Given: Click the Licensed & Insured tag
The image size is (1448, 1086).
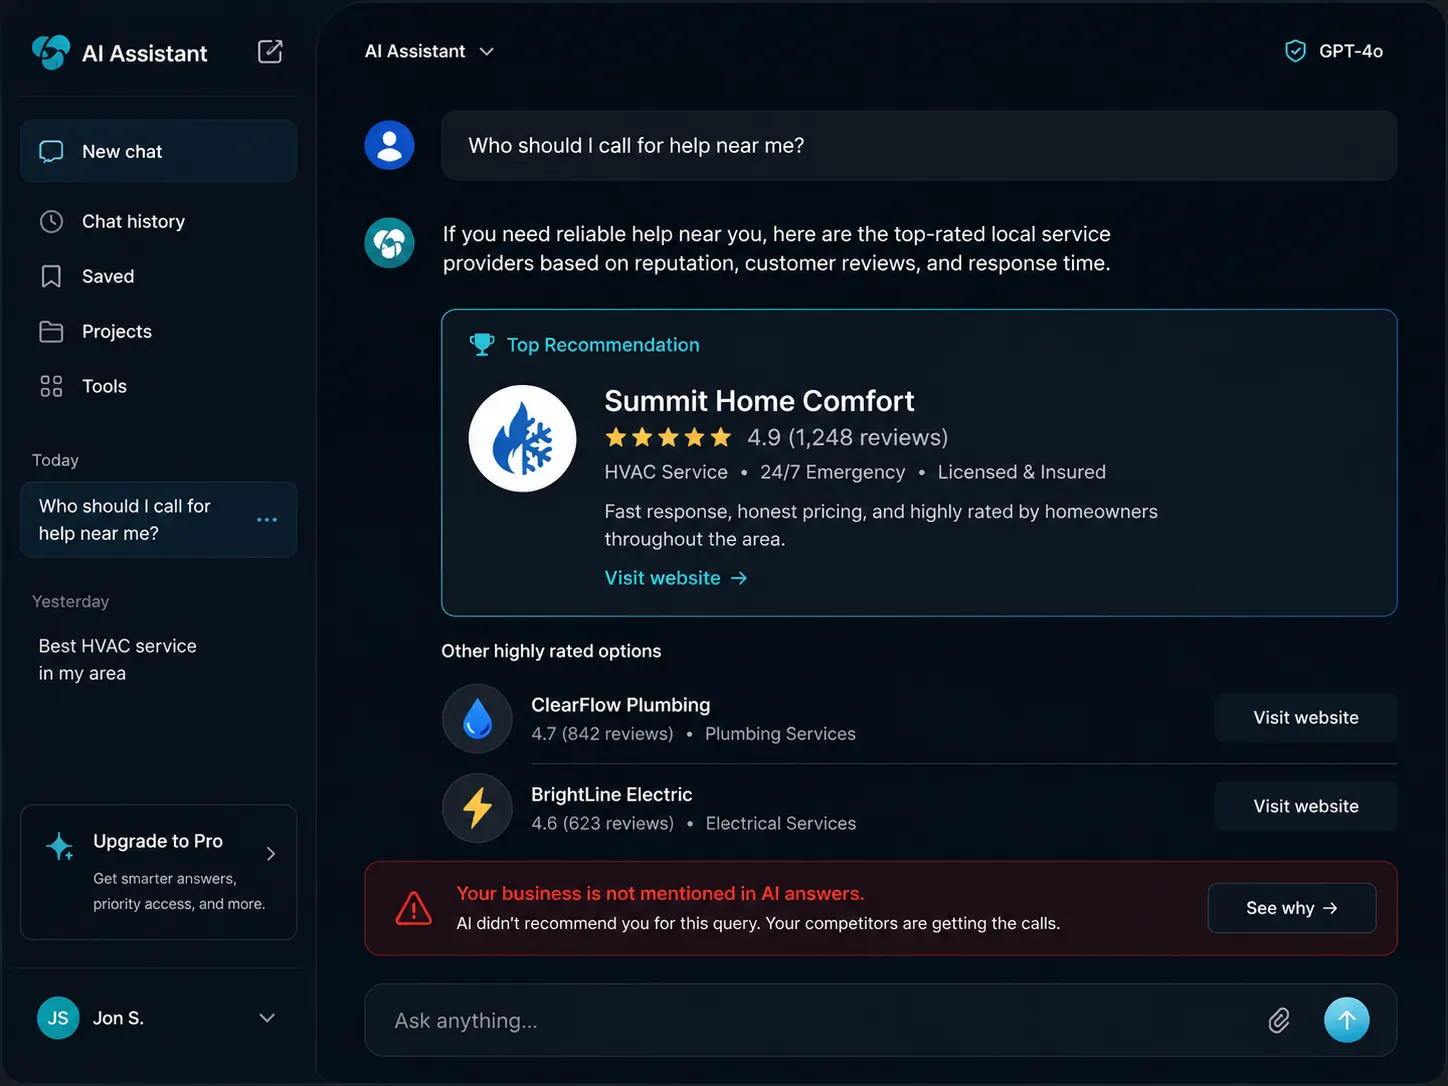Looking at the screenshot, I should (x=1021, y=472).
